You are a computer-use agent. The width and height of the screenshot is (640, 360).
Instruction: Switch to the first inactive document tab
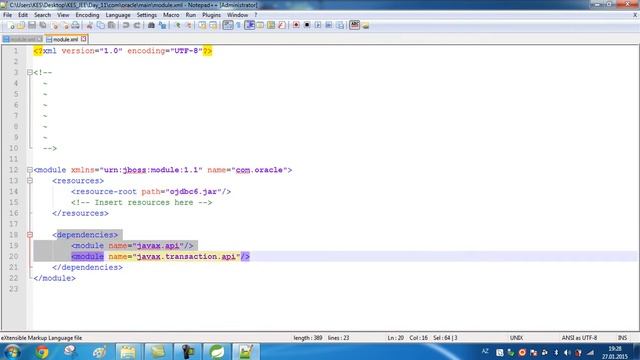22,39
